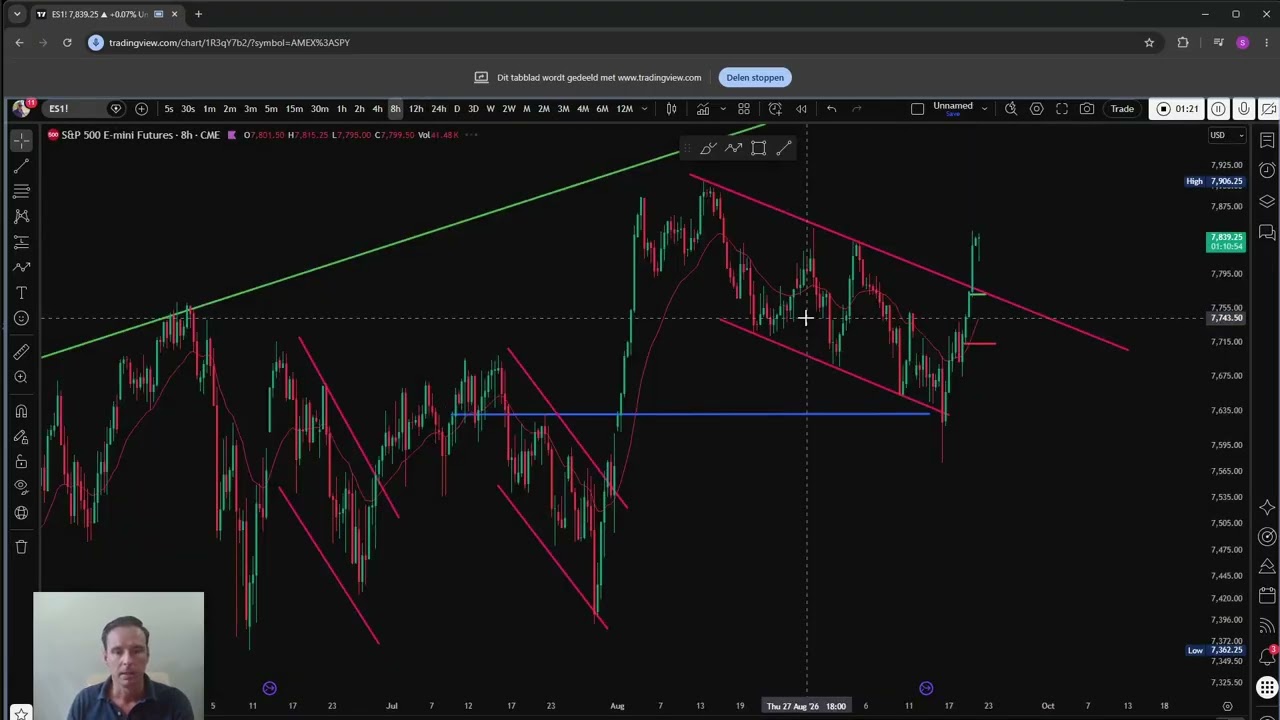This screenshot has width=1280, height=720.
Task: Select the crosshair cursor tool
Action: [x=21, y=141]
